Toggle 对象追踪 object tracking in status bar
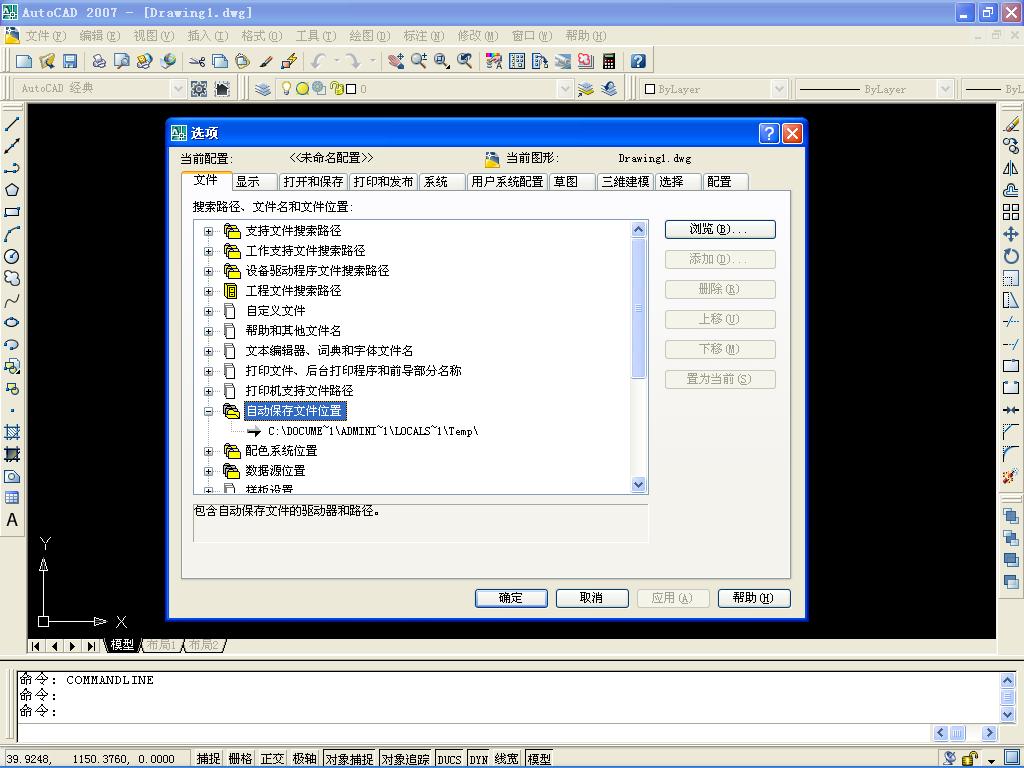This screenshot has width=1024, height=768. [406, 758]
